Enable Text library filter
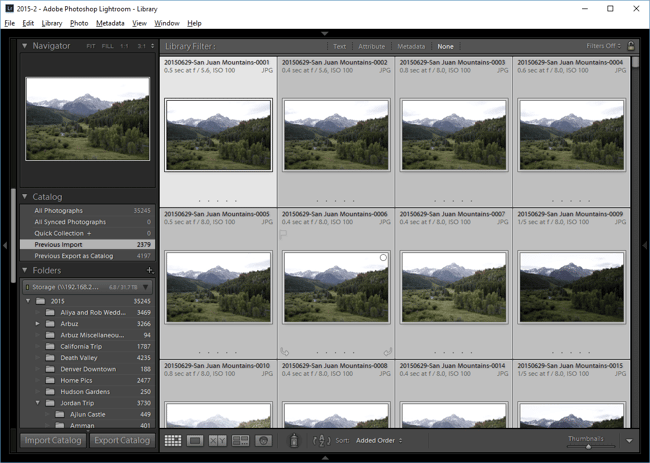 pyautogui.click(x=340, y=46)
